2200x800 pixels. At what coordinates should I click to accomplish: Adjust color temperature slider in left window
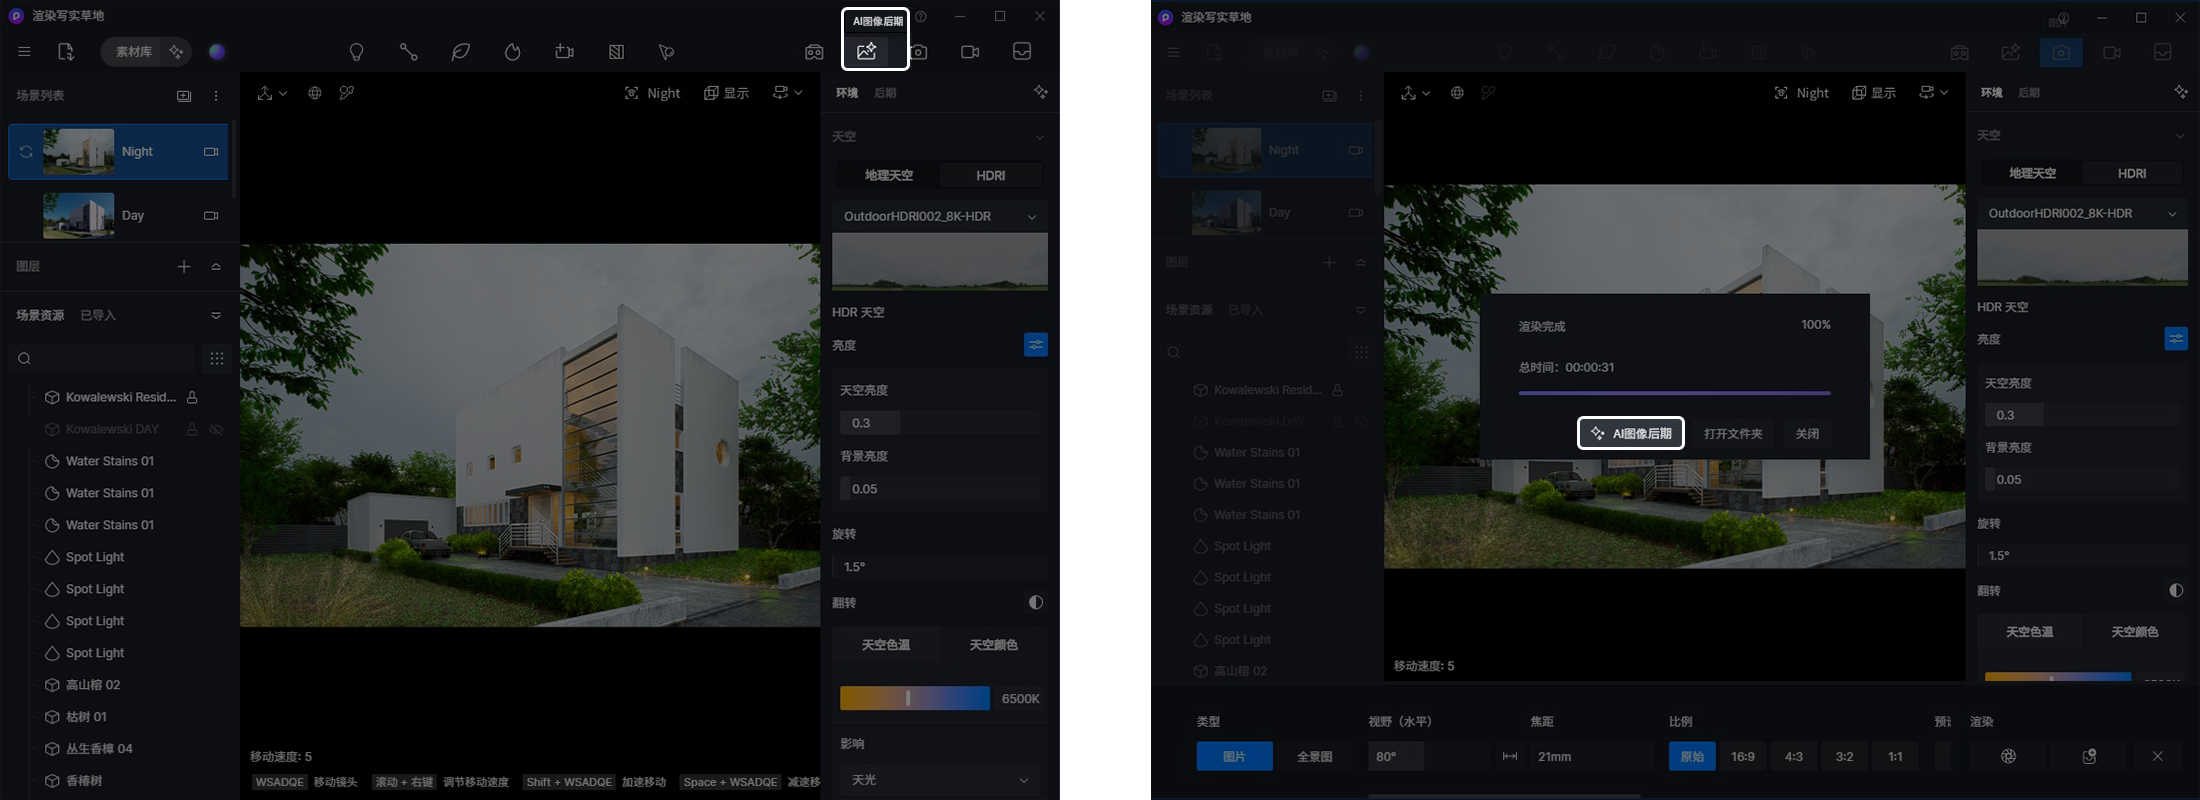(915, 698)
